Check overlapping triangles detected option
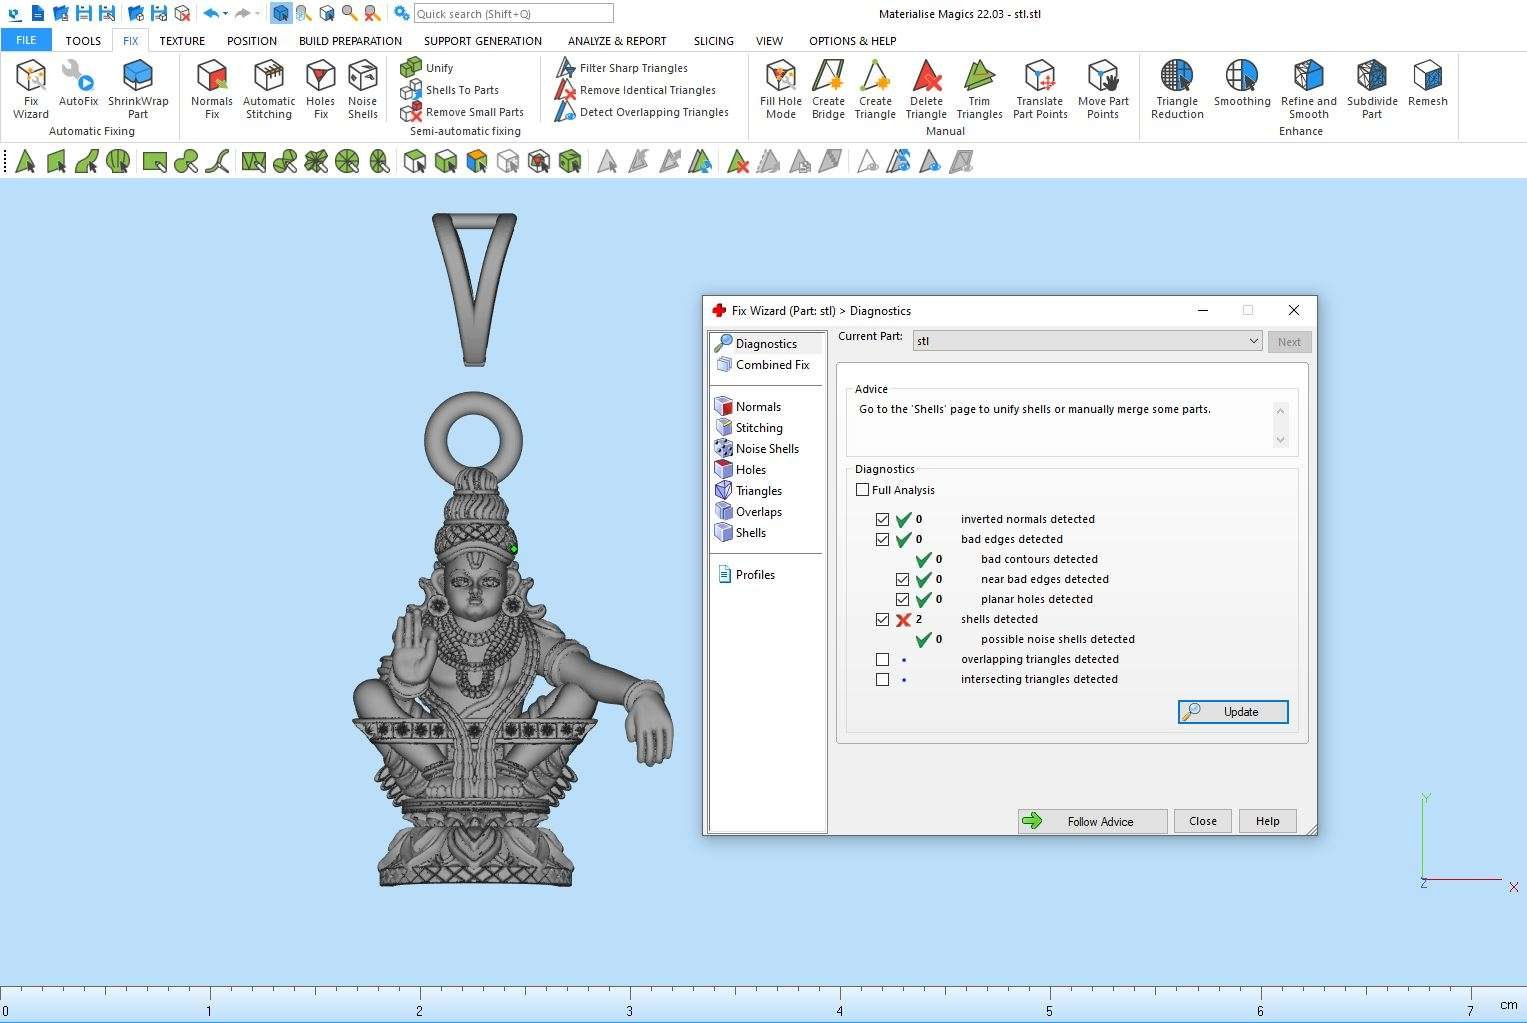This screenshot has height=1023, width=1527. click(x=882, y=660)
